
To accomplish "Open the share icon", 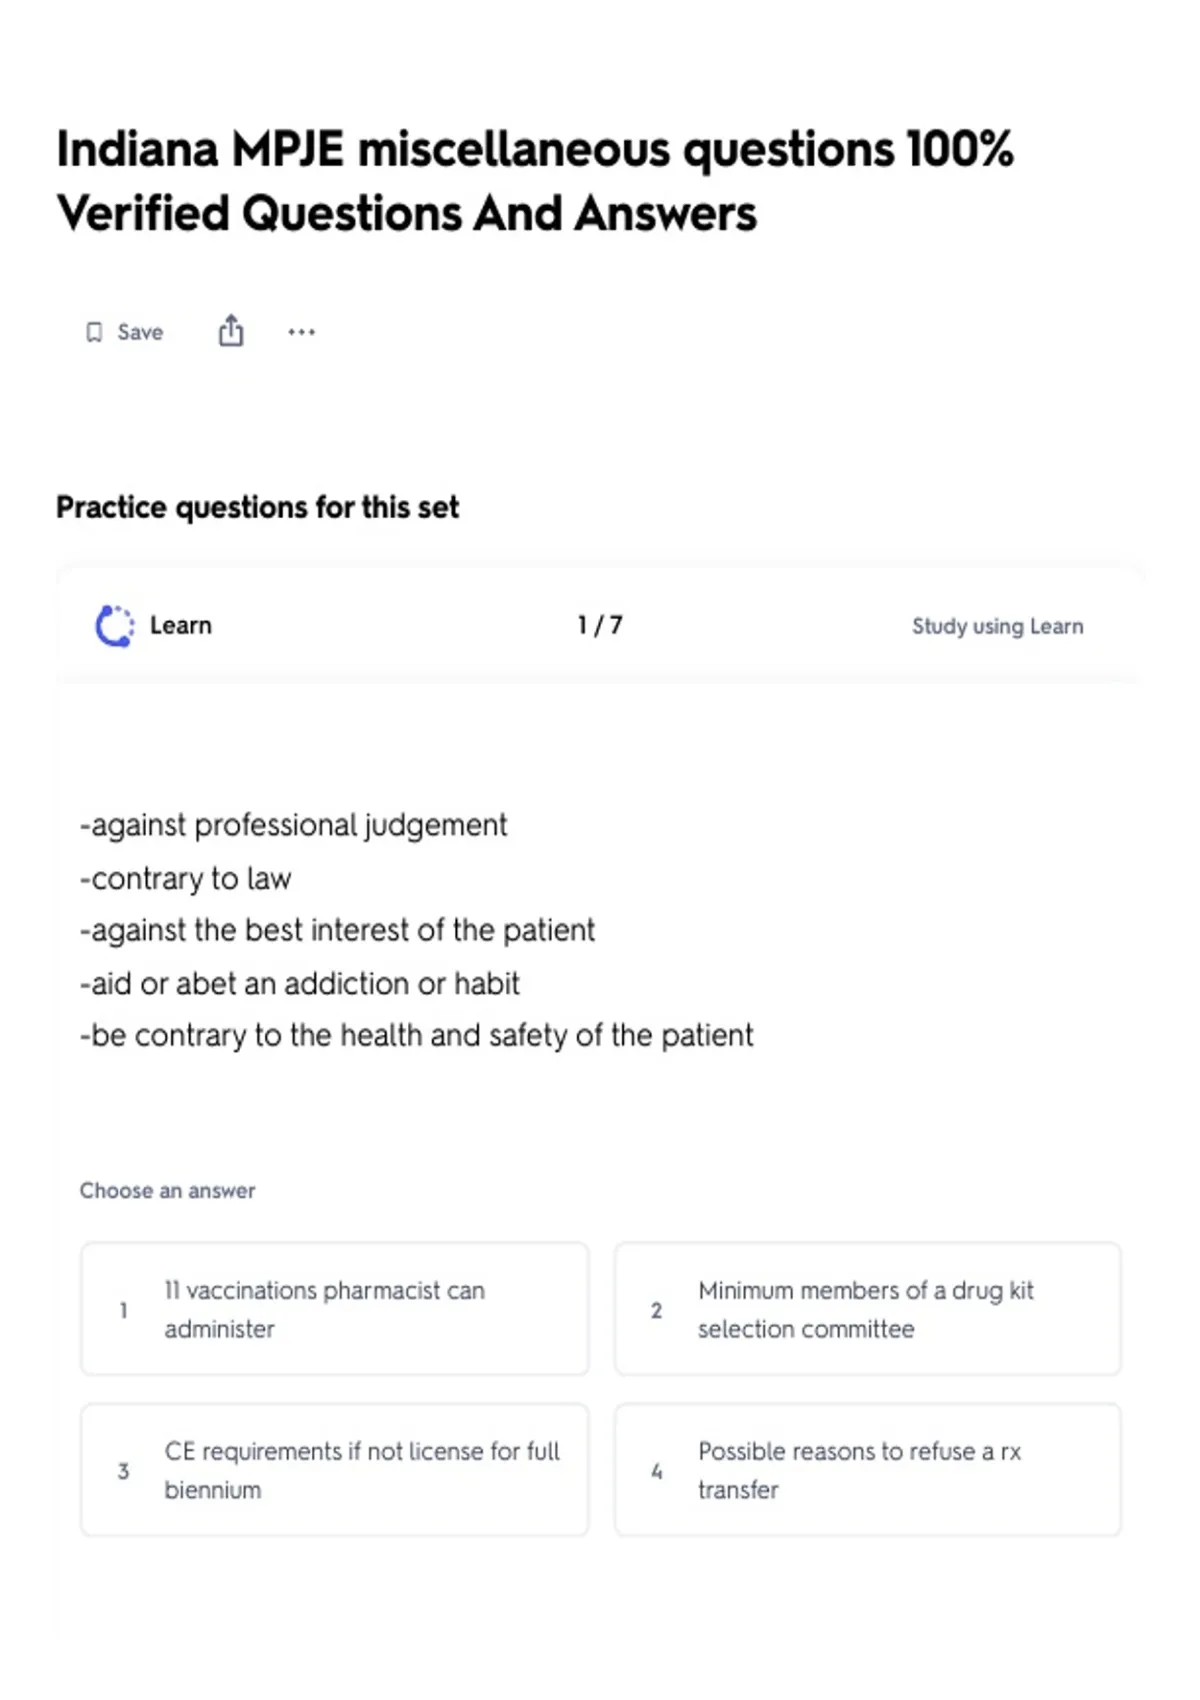I will click(231, 330).
